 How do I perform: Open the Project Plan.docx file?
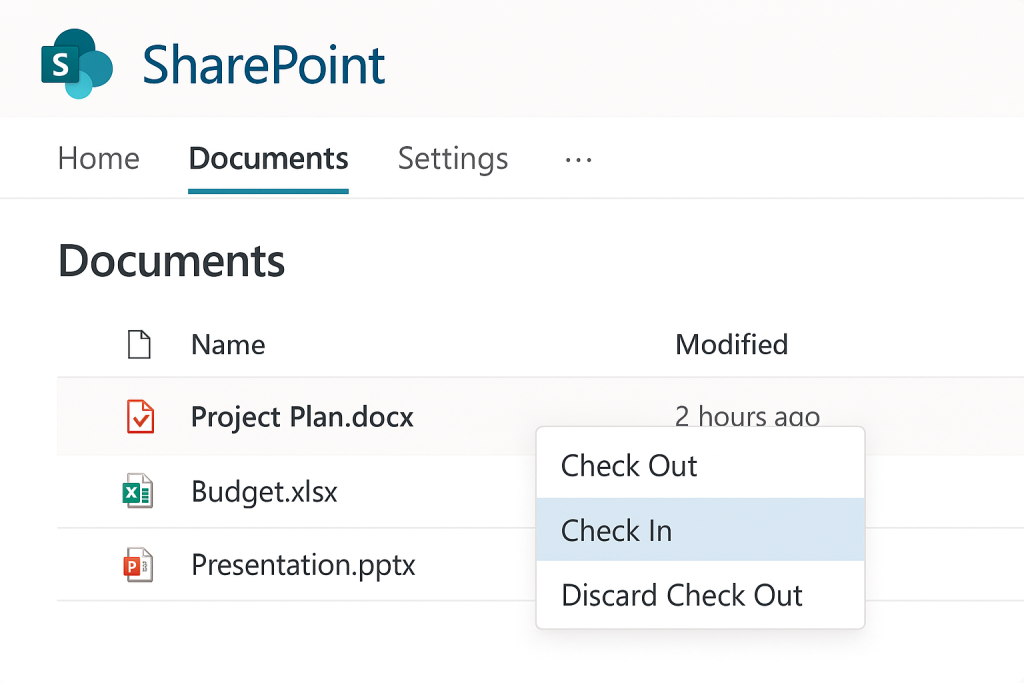click(302, 416)
